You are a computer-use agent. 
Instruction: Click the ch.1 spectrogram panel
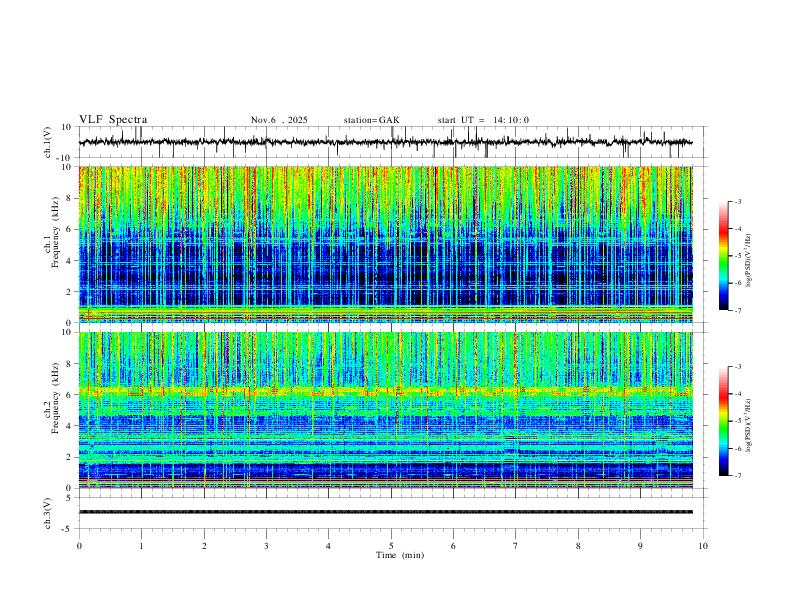click(385, 244)
